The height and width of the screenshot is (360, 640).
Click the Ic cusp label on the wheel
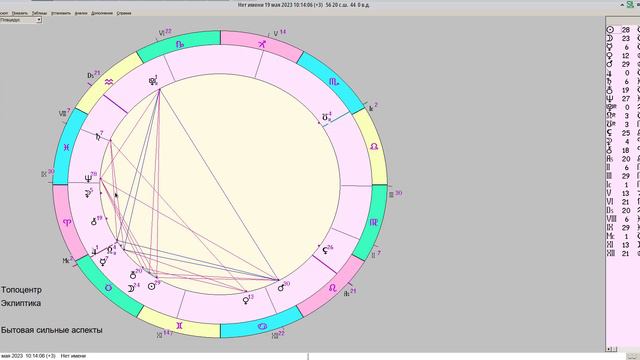coord(373,107)
